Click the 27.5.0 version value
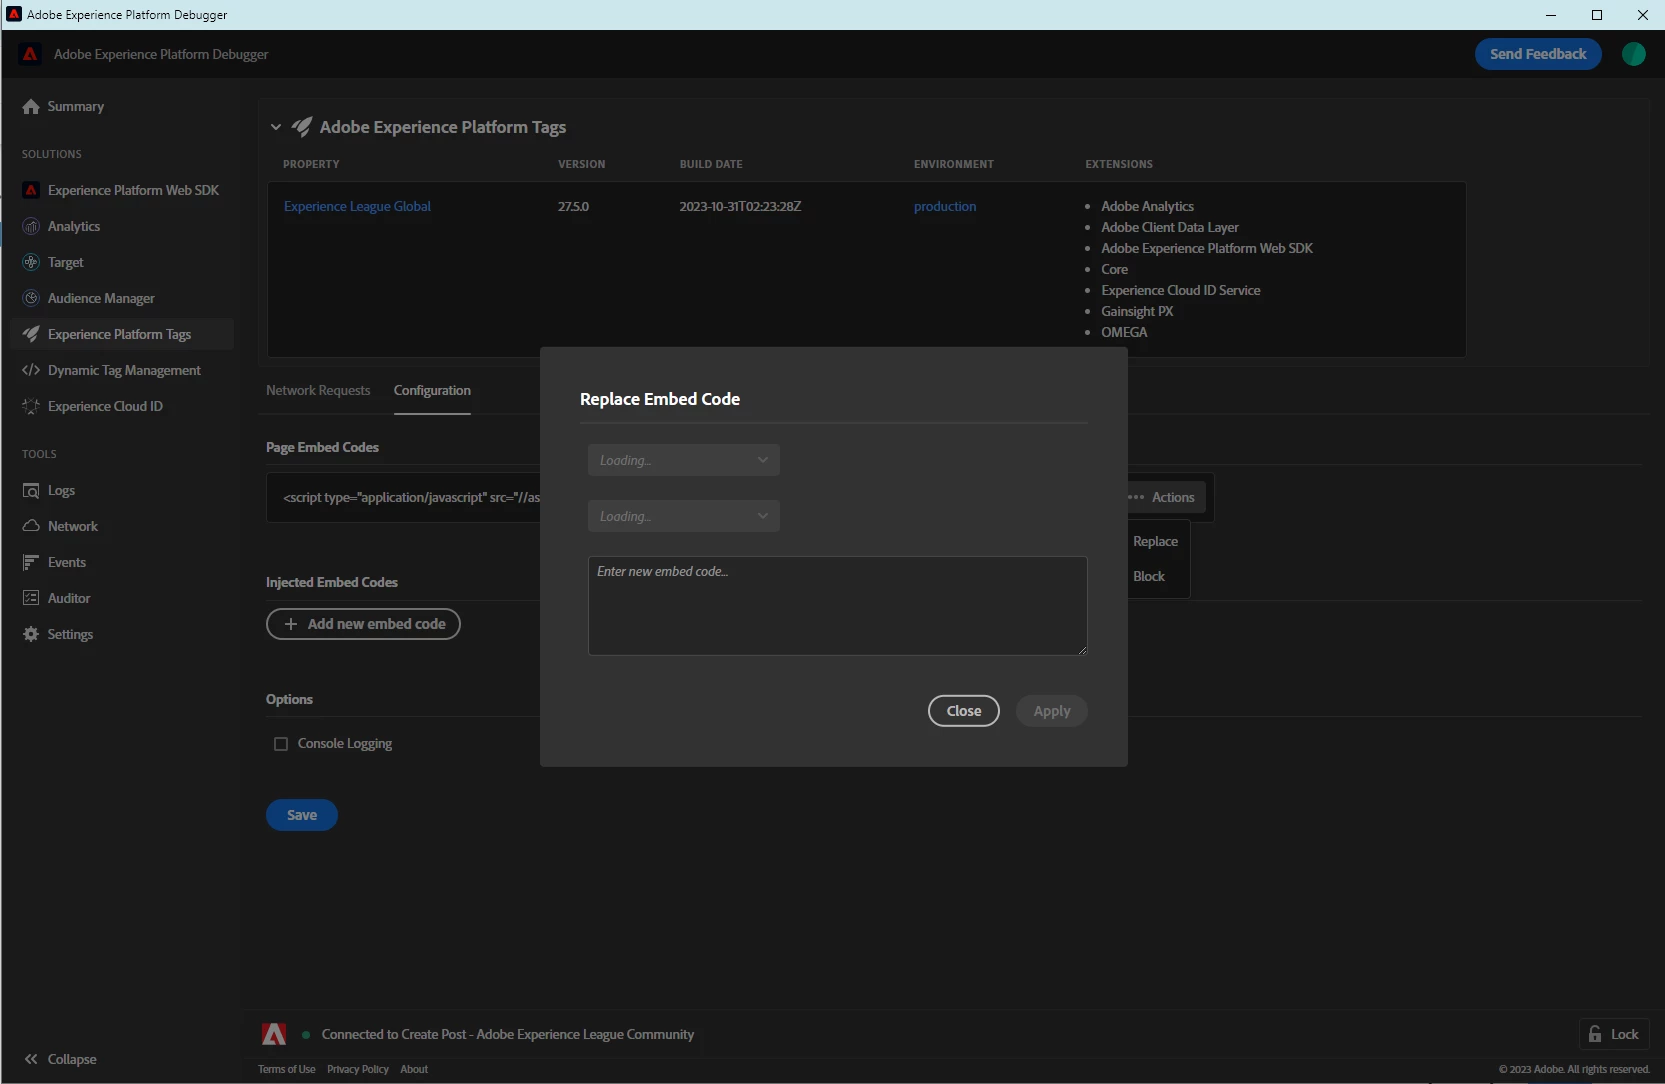The image size is (1665, 1084). (x=574, y=206)
